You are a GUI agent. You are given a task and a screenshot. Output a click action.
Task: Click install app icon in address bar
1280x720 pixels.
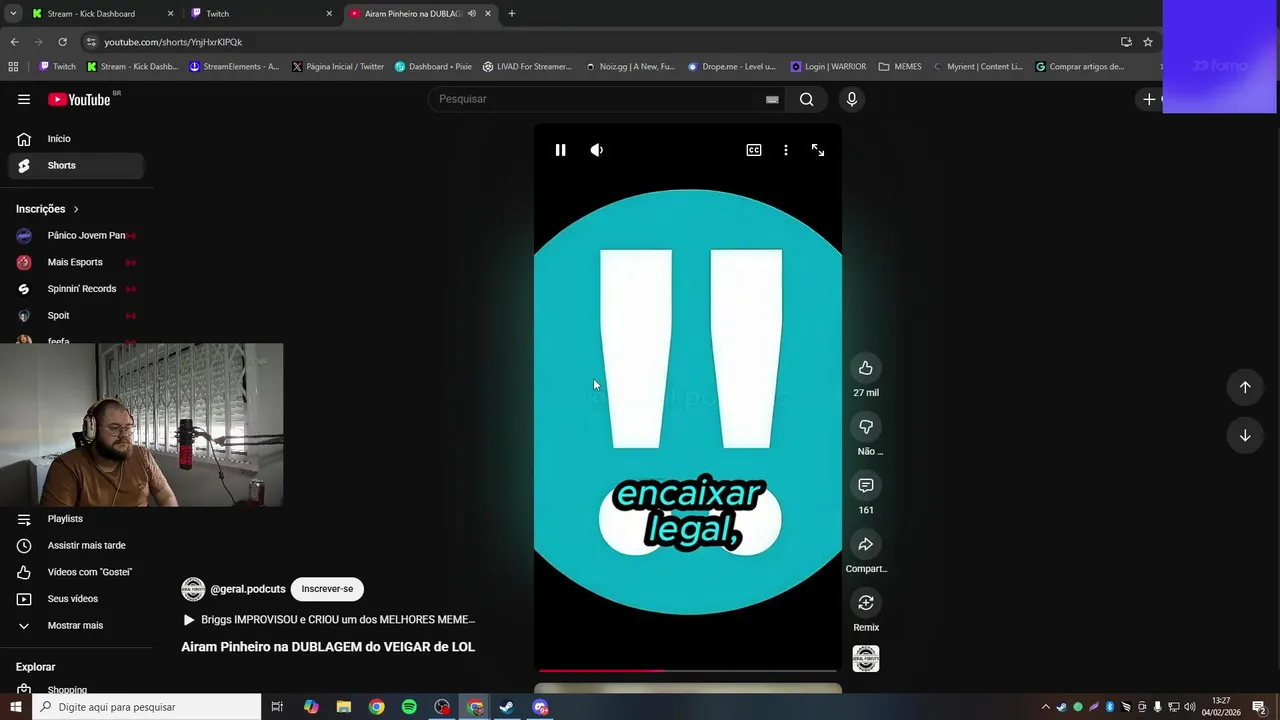pyautogui.click(x=1126, y=42)
